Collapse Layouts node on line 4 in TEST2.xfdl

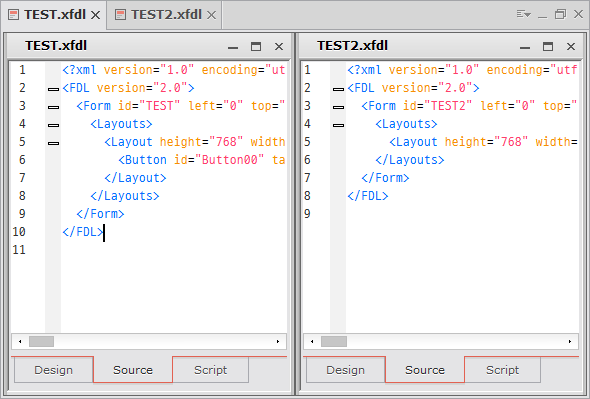pos(338,125)
